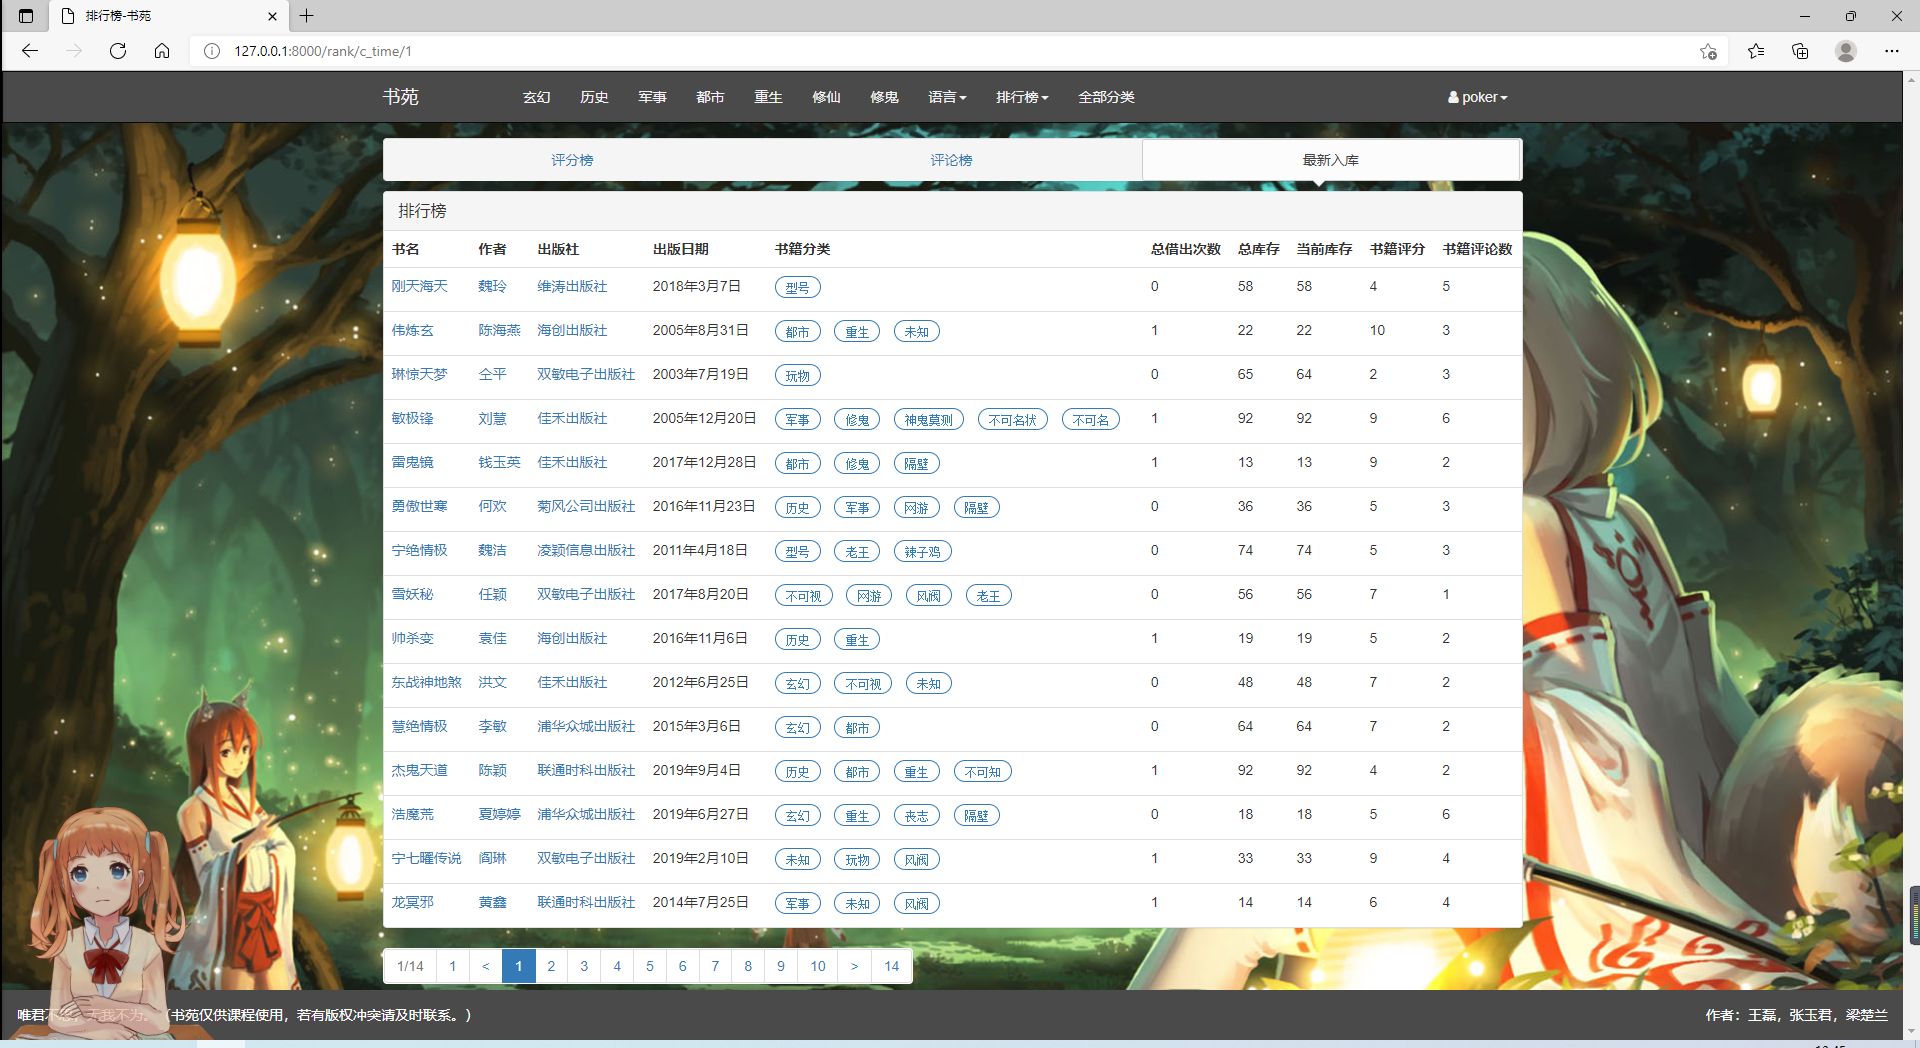Open the 修鬼 category
The height and width of the screenshot is (1048, 1920).
coord(884,97)
